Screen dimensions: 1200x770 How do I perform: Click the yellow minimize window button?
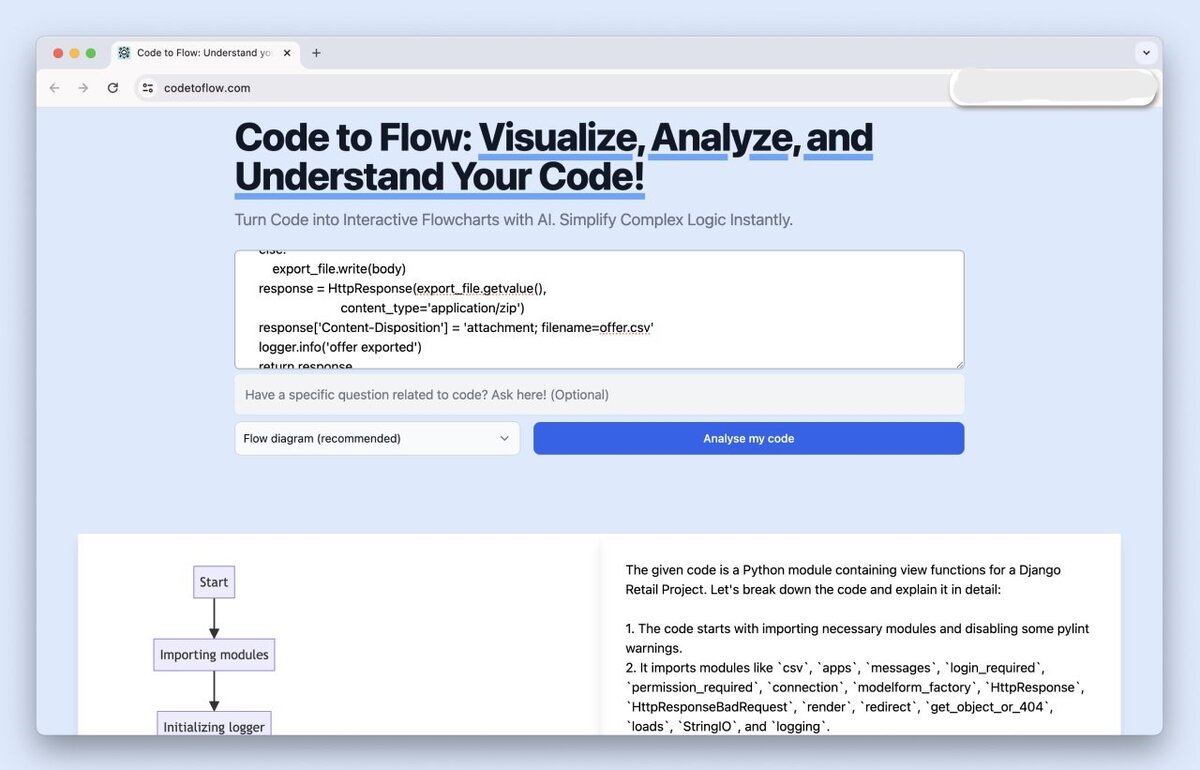click(74, 53)
